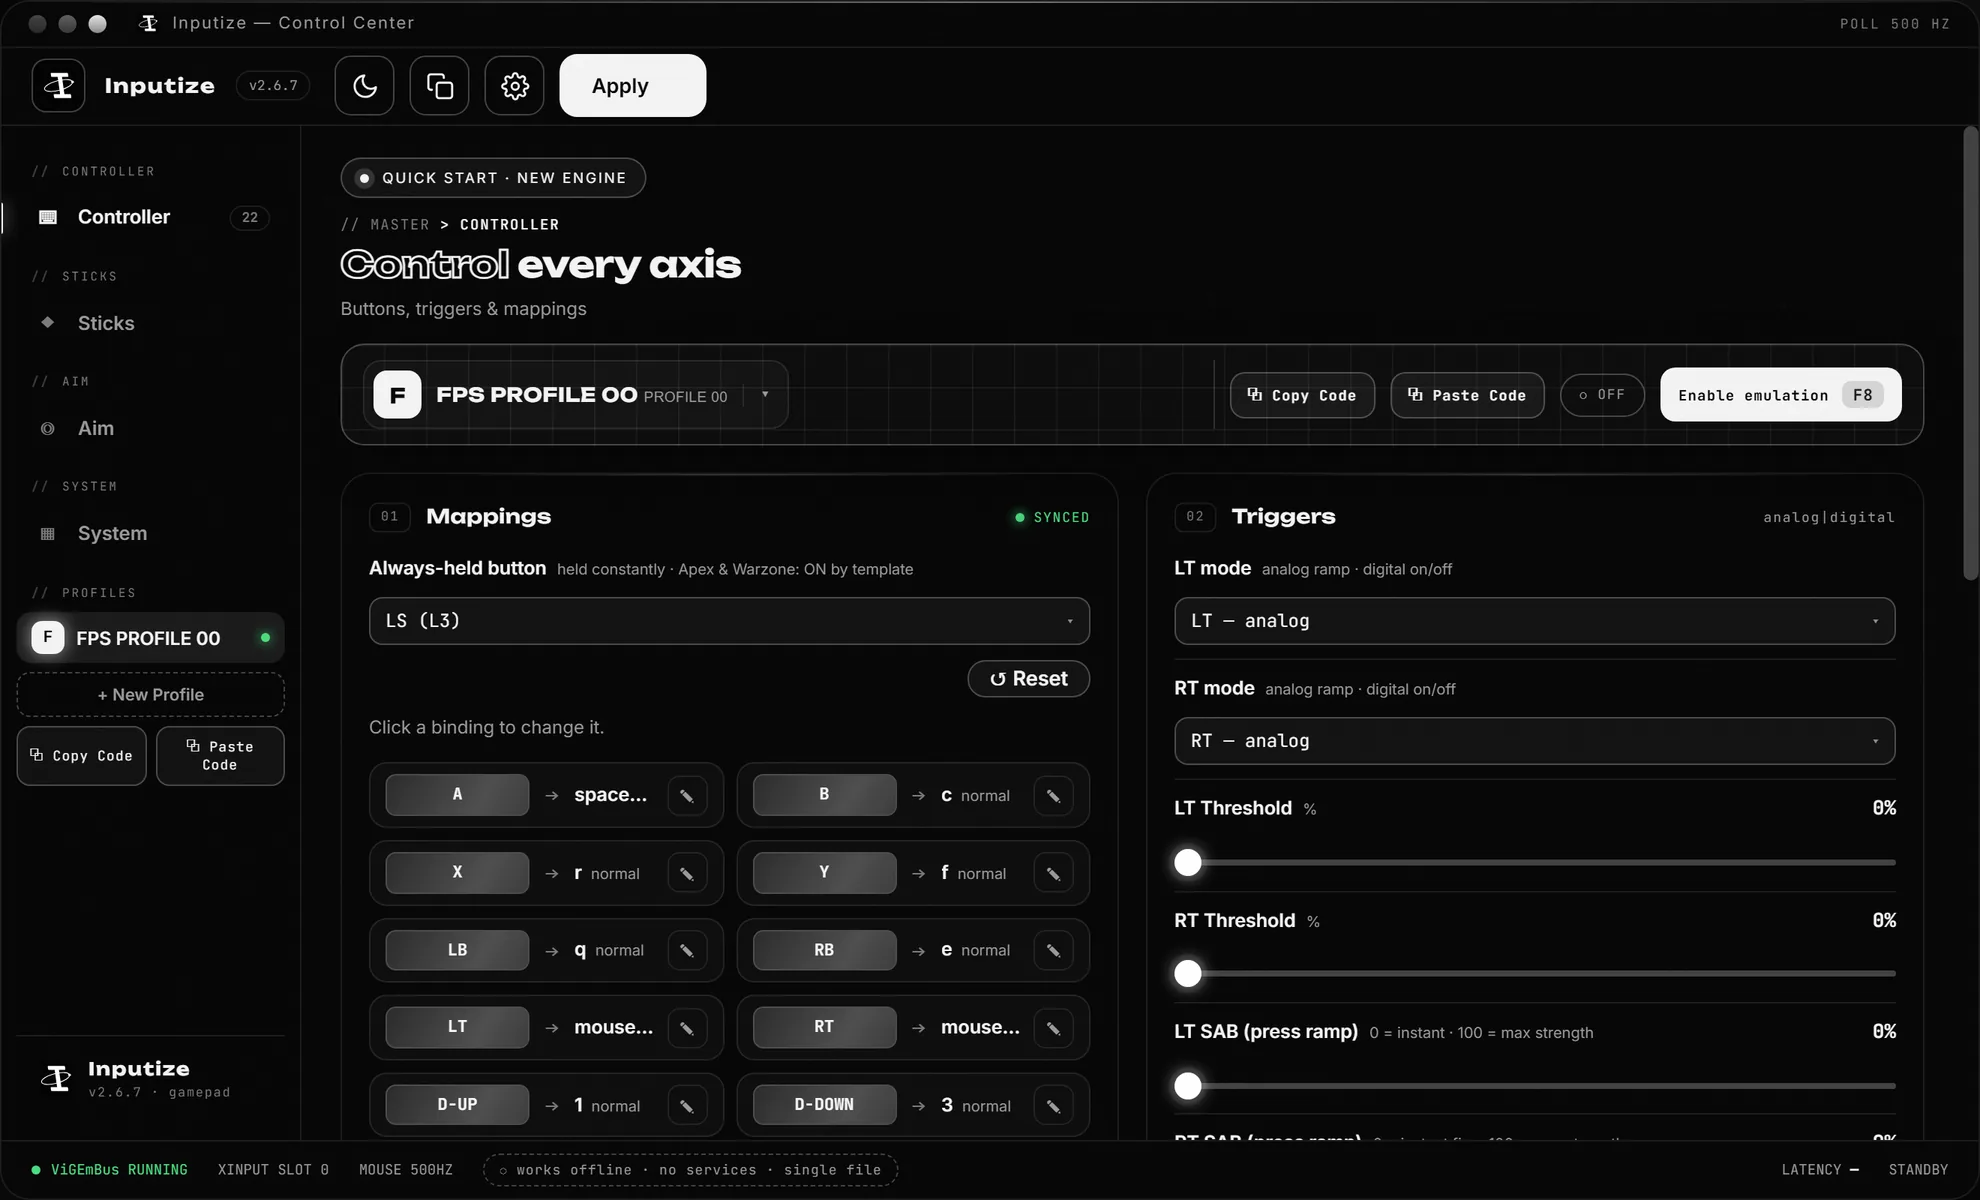Click the Quick Start New Engine pill
Viewport: 1980px width, 1200px height.
[x=493, y=178]
